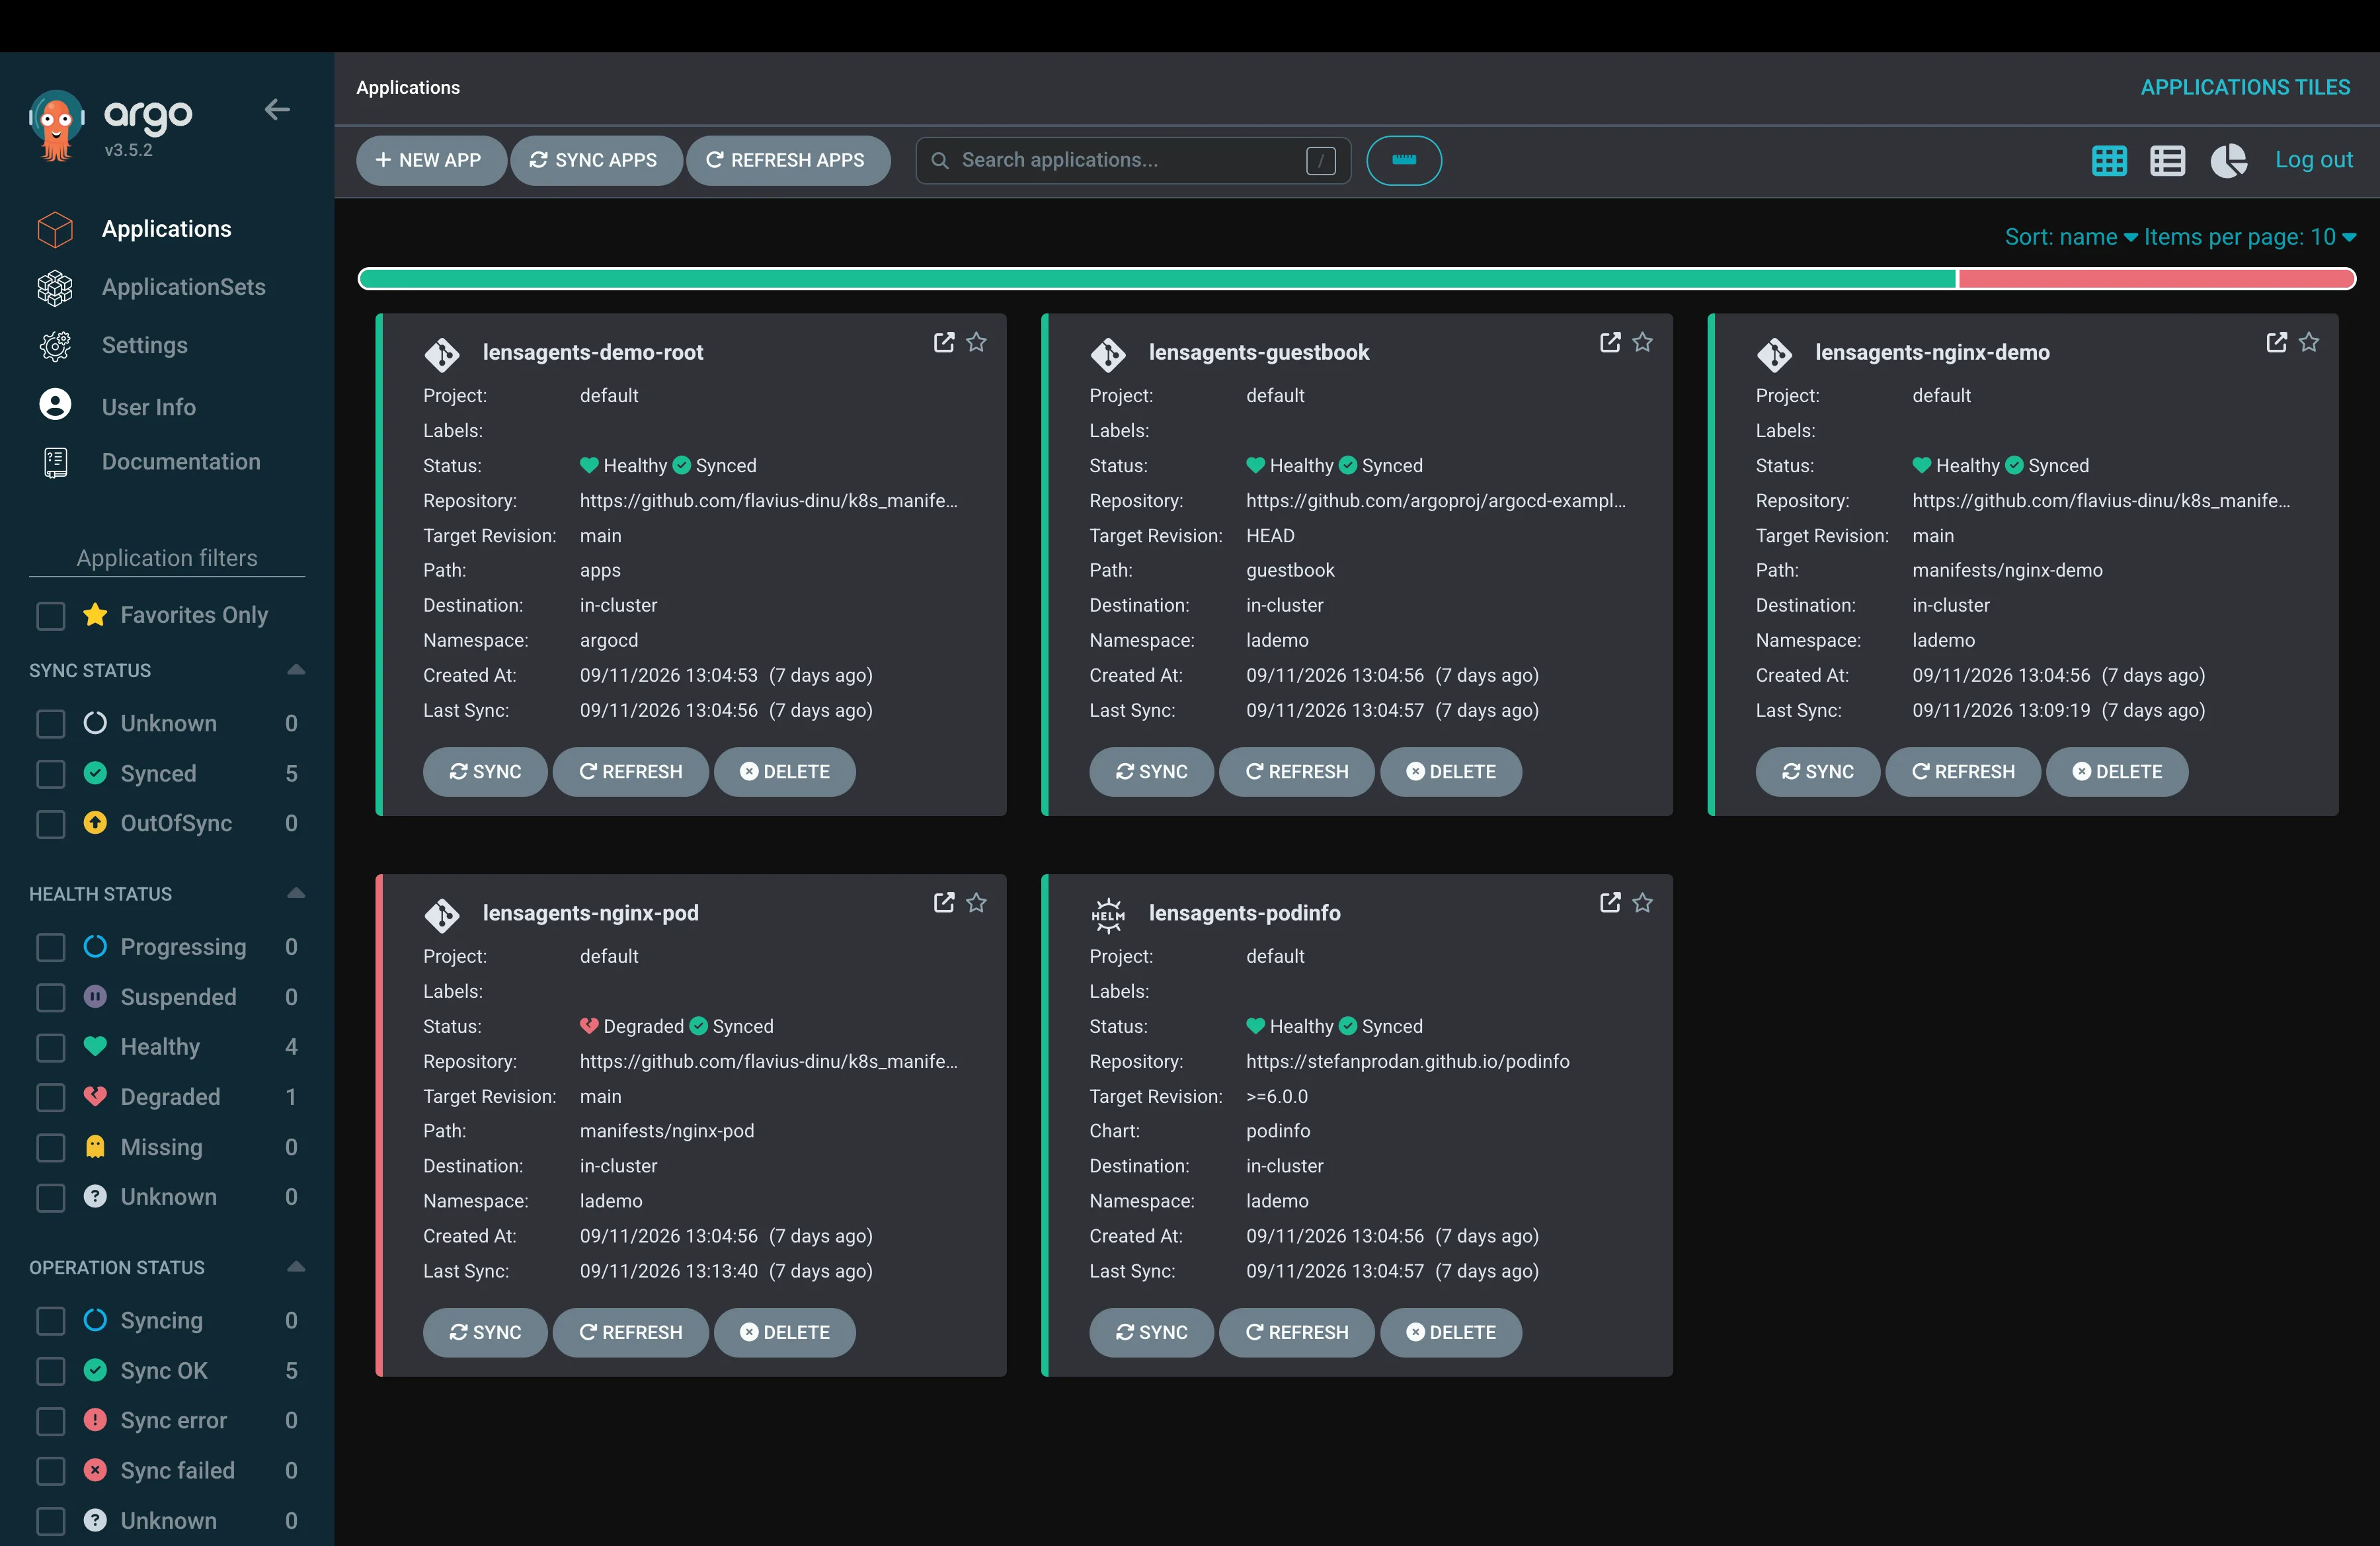Collapse the HEALTH STATUS section

click(x=295, y=893)
